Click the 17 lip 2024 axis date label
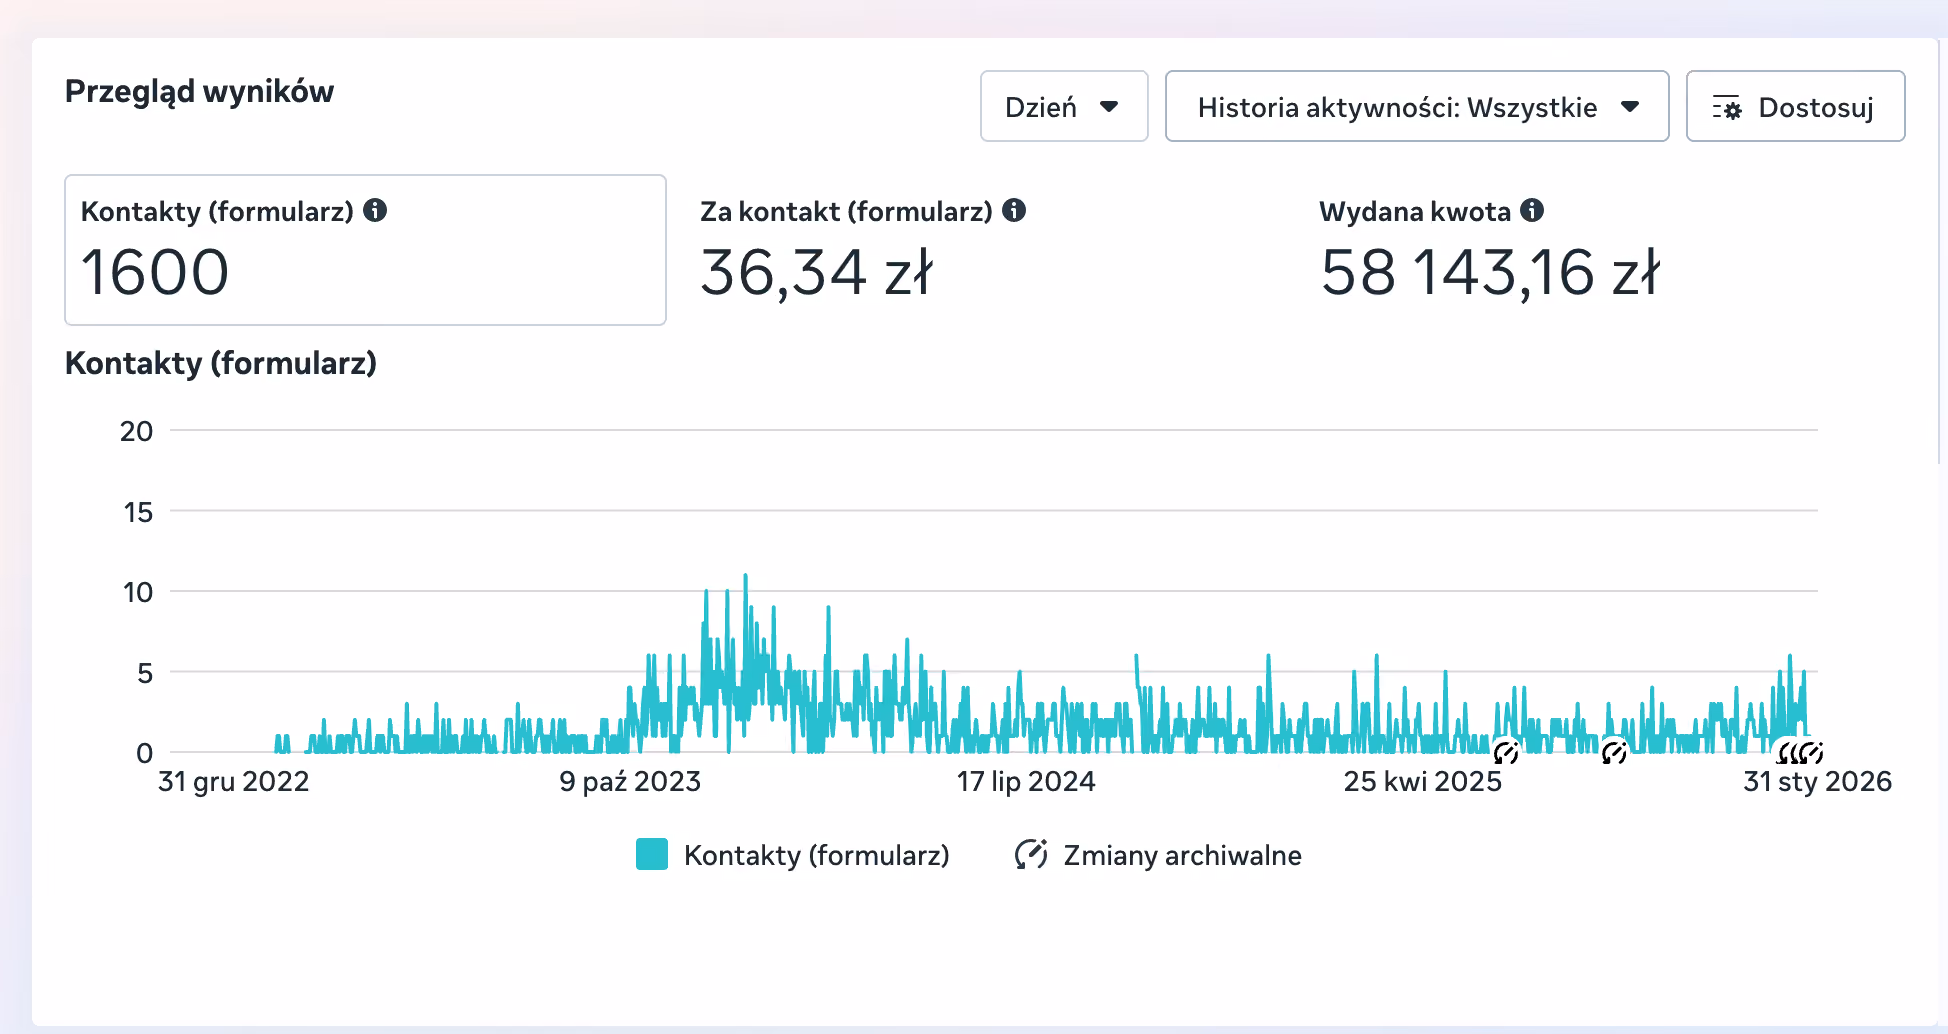This screenshot has height=1034, width=1948. click(1026, 781)
